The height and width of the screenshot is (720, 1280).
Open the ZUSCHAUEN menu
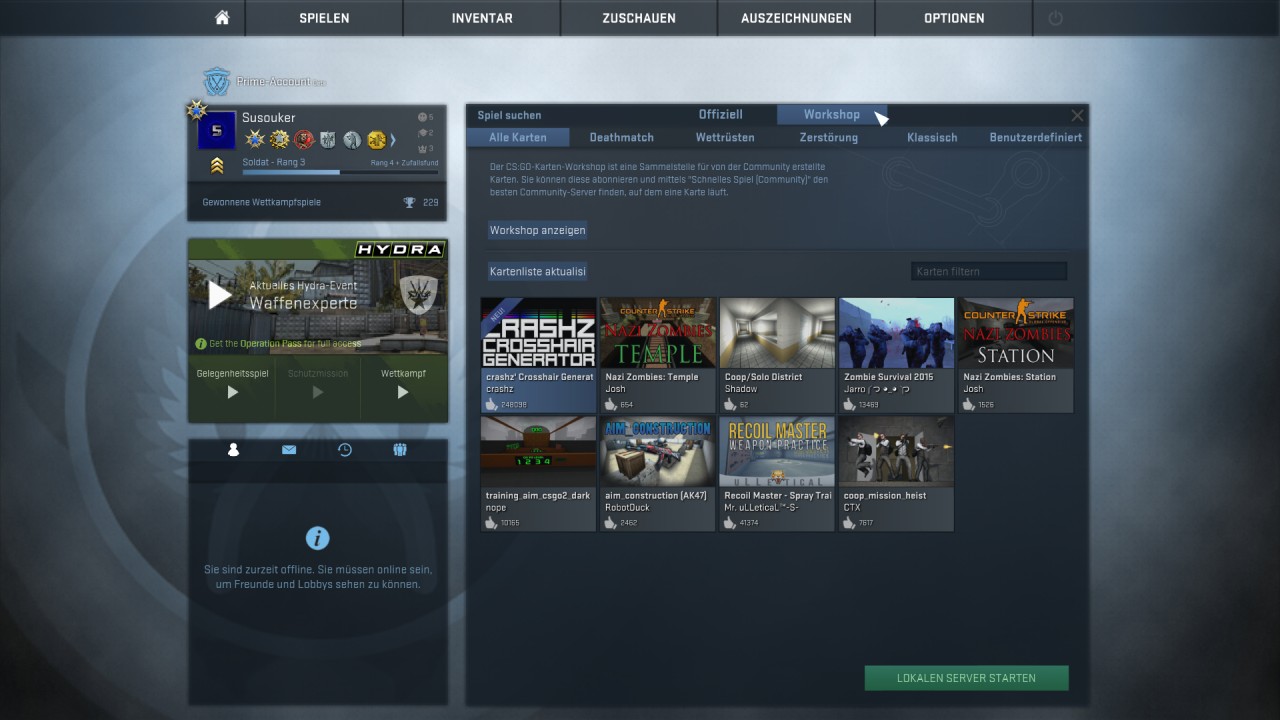[x=639, y=18]
